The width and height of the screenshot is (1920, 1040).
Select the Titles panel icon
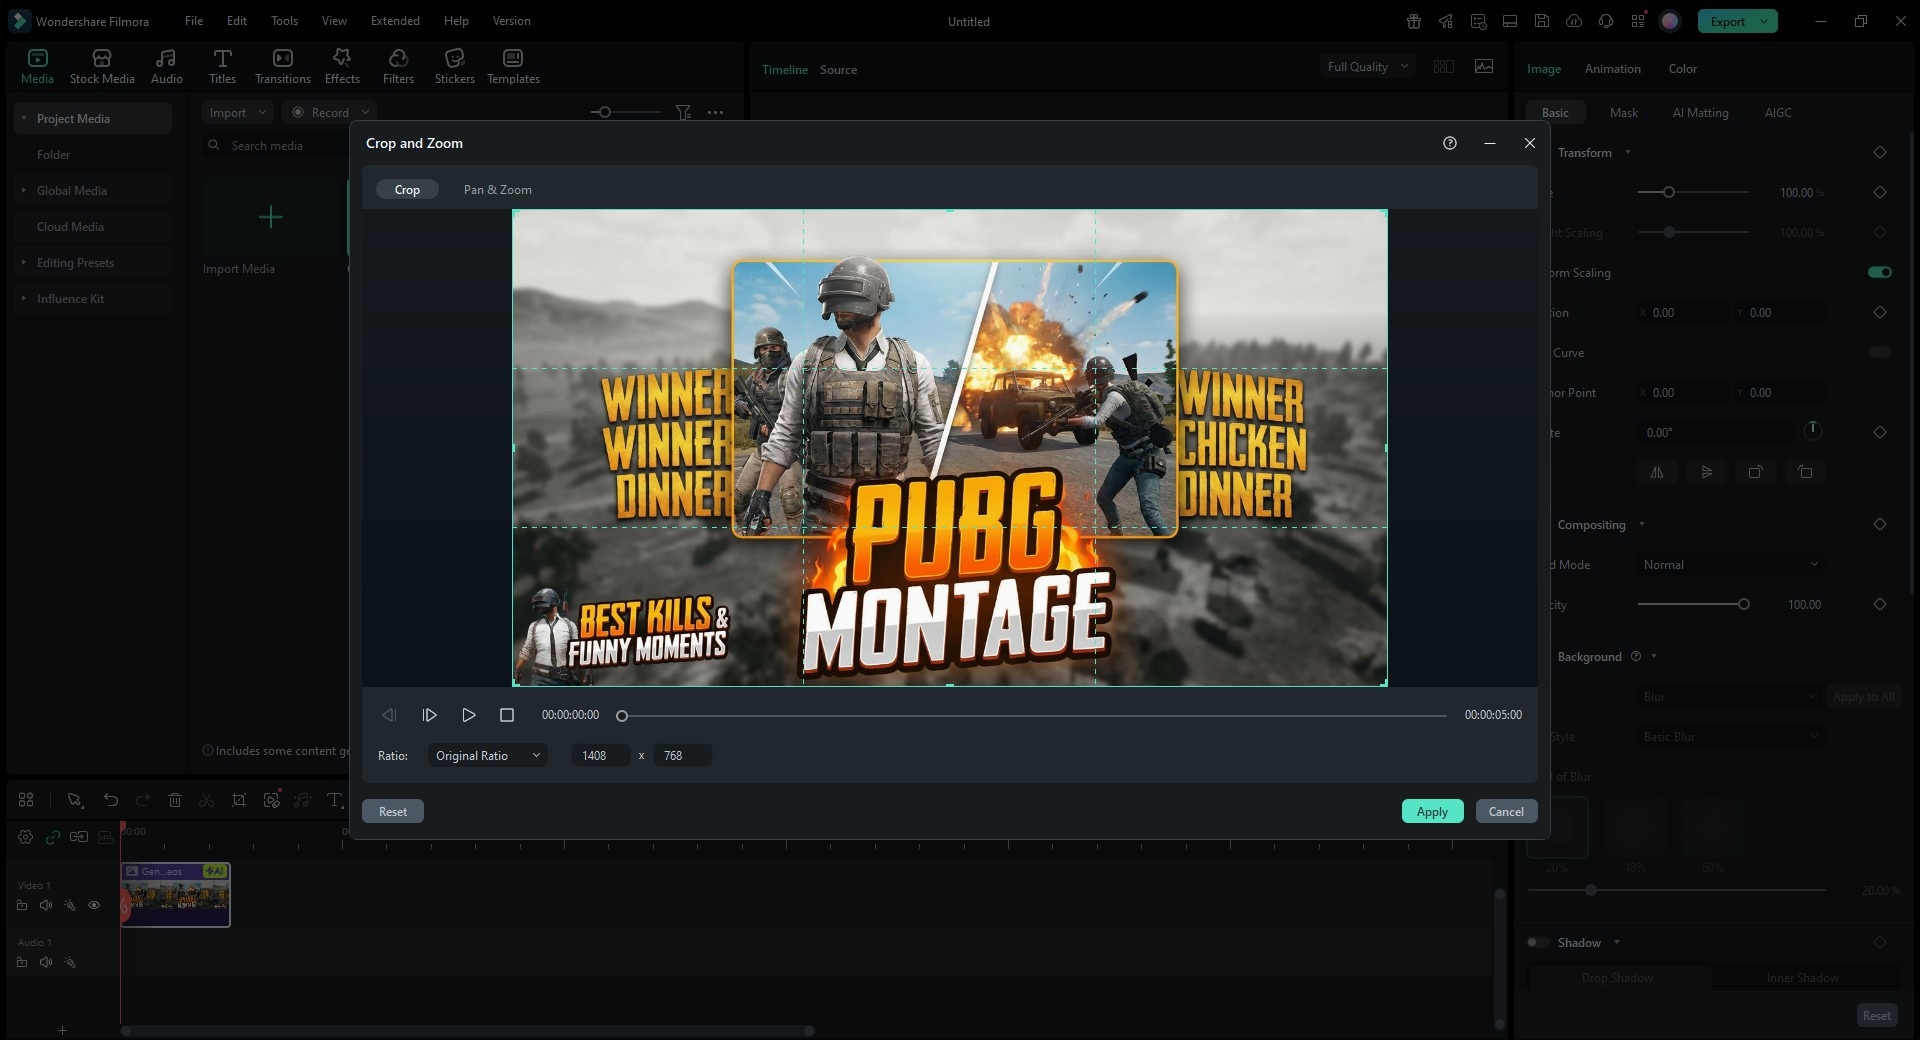point(222,66)
